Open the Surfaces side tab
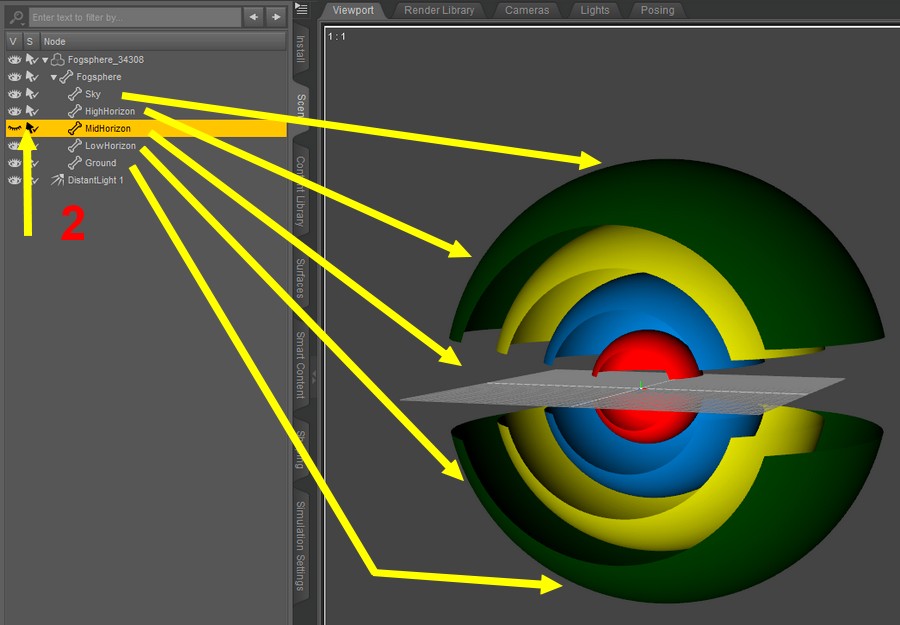The width and height of the screenshot is (900, 625). (301, 278)
